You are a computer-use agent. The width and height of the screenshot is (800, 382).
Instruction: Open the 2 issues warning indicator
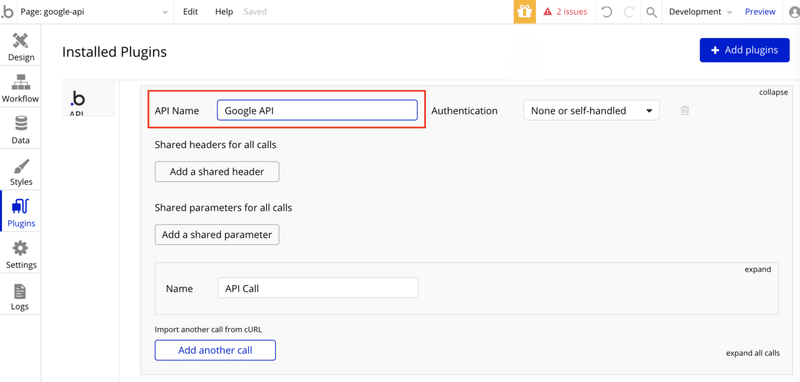click(x=565, y=12)
